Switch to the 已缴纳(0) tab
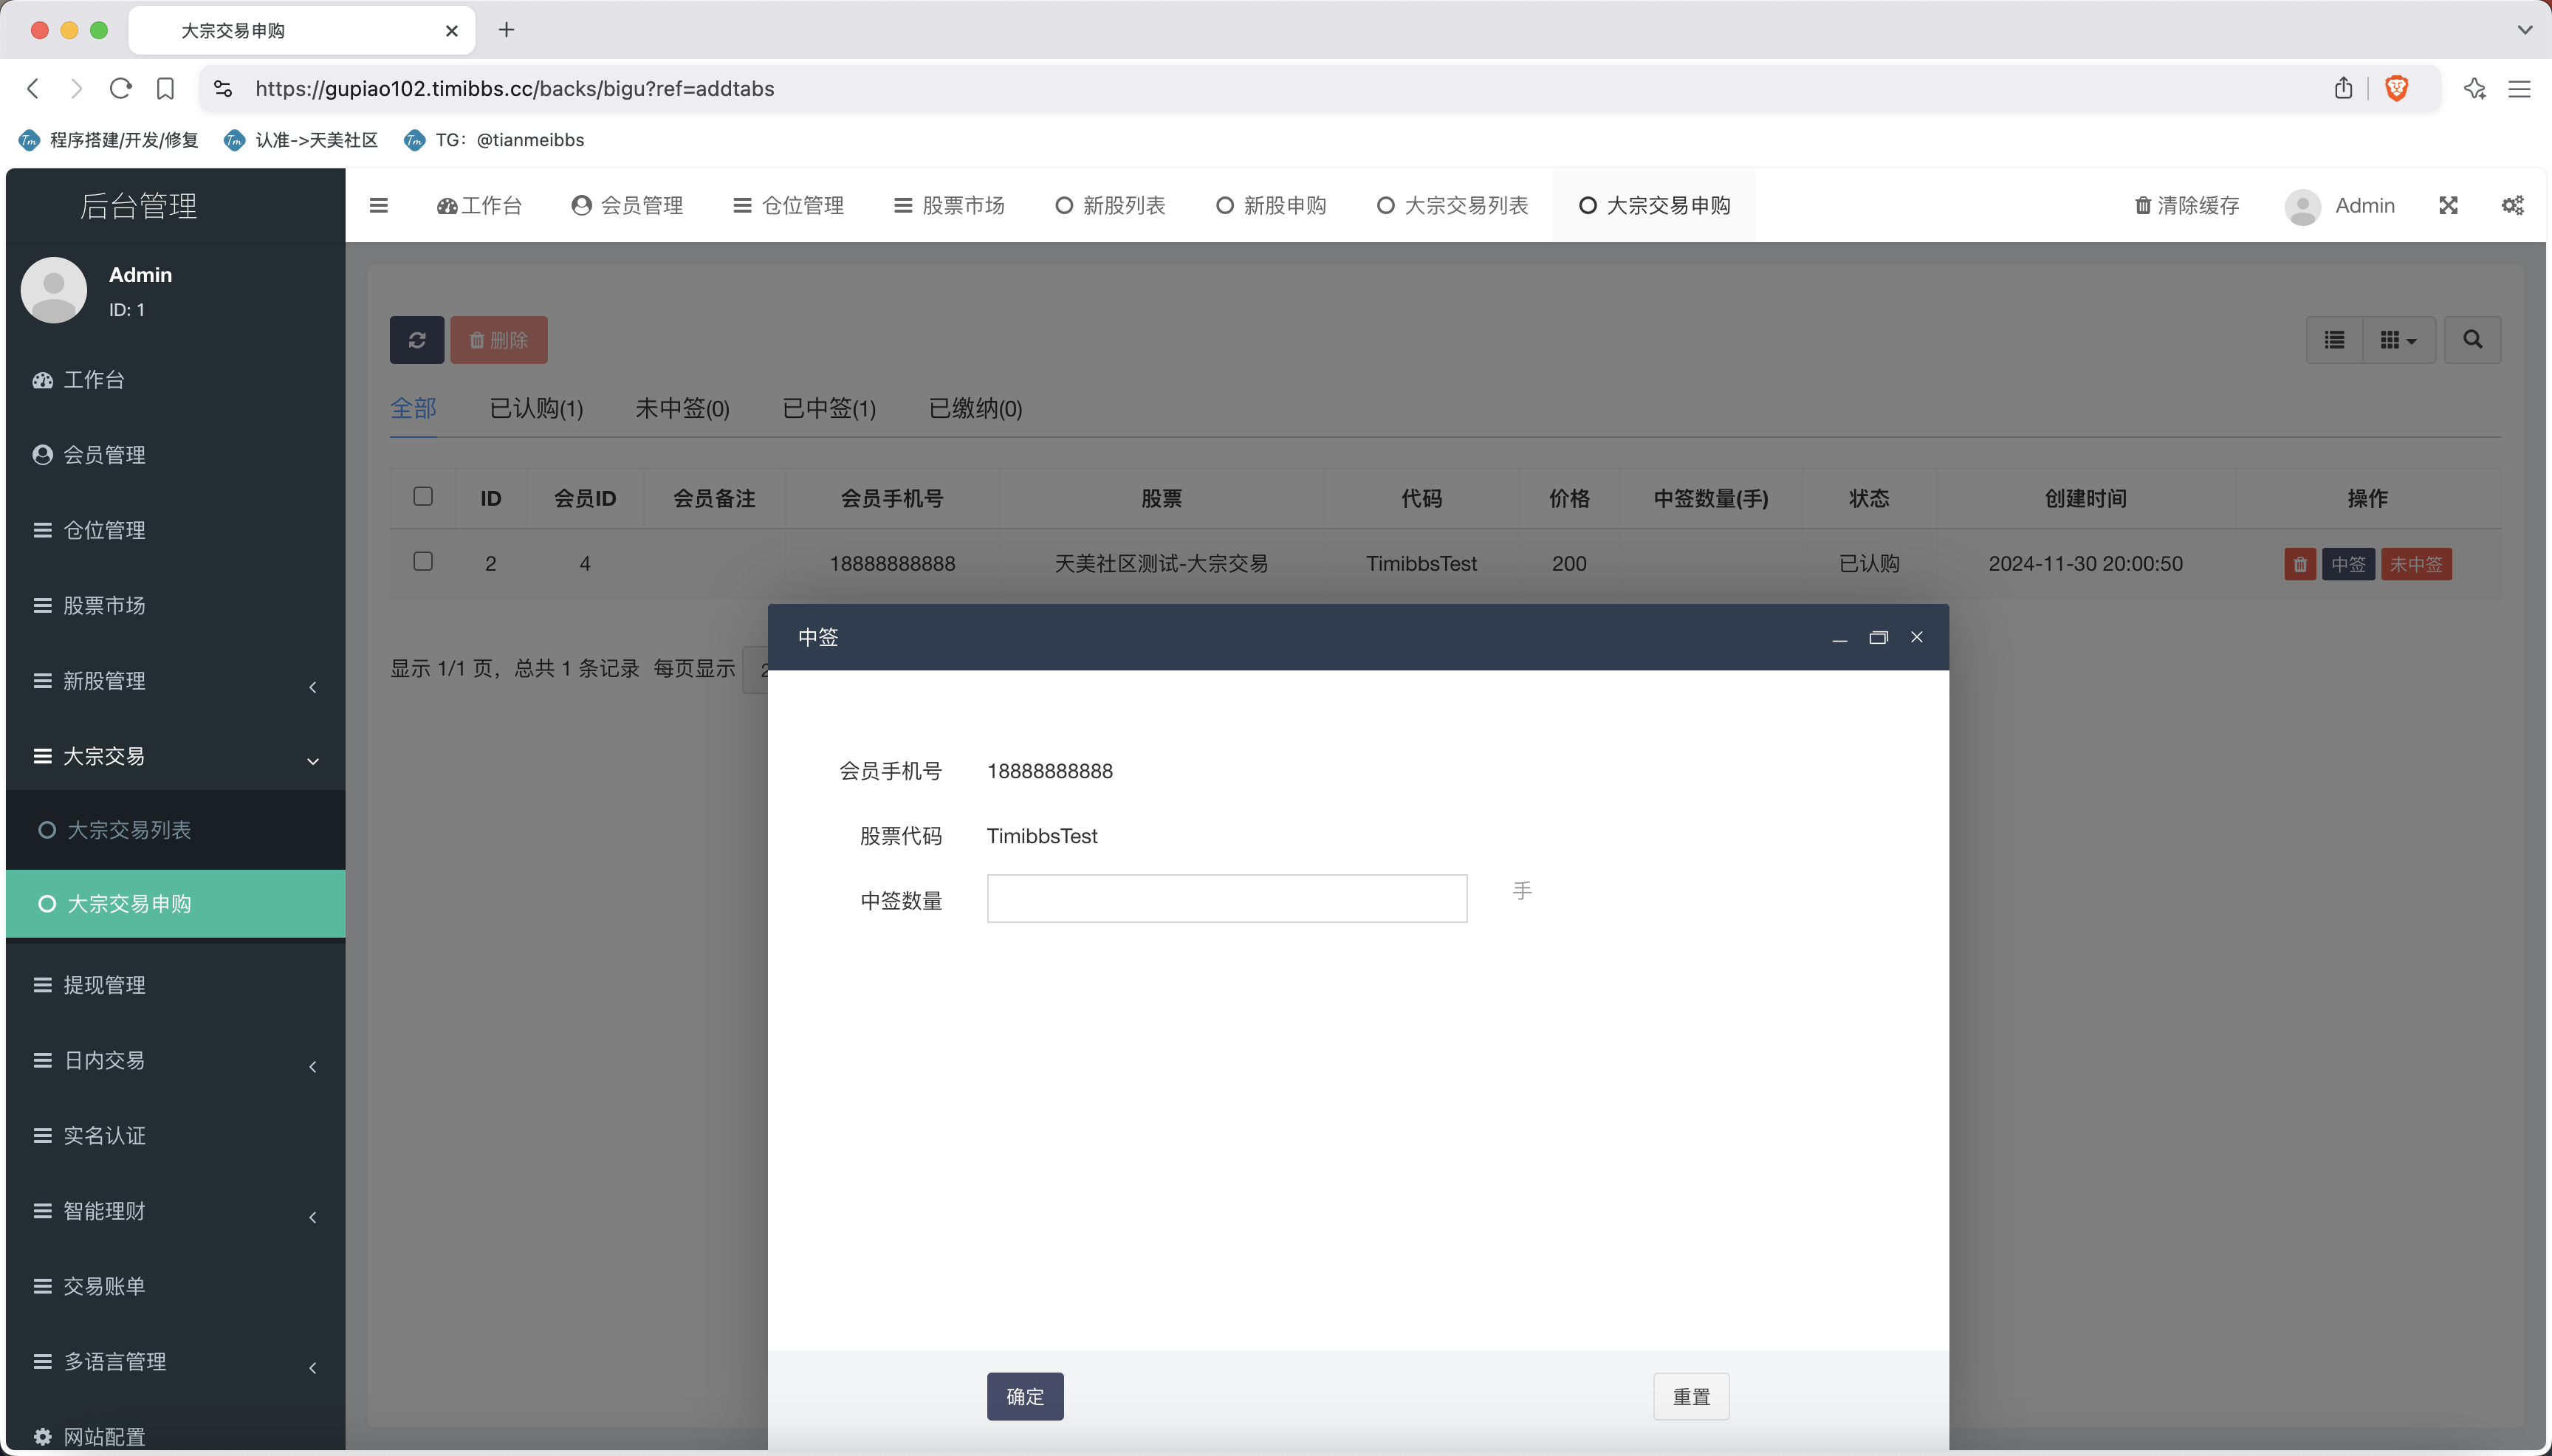Viewport: 2552px width, 1456px height. [x=975, y=408]
